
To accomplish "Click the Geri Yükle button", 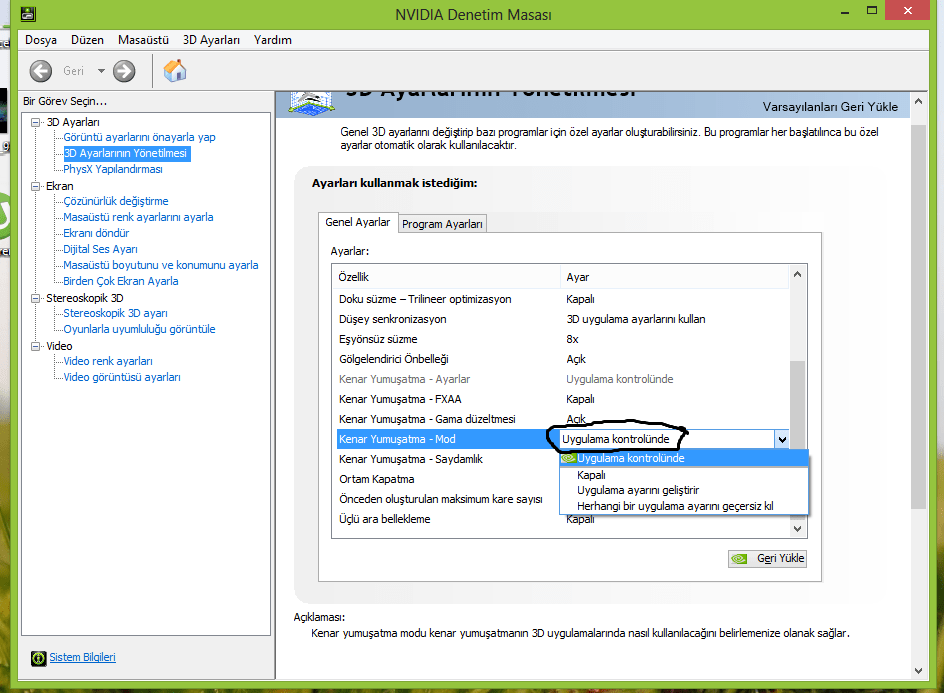I will coord(767,559).
